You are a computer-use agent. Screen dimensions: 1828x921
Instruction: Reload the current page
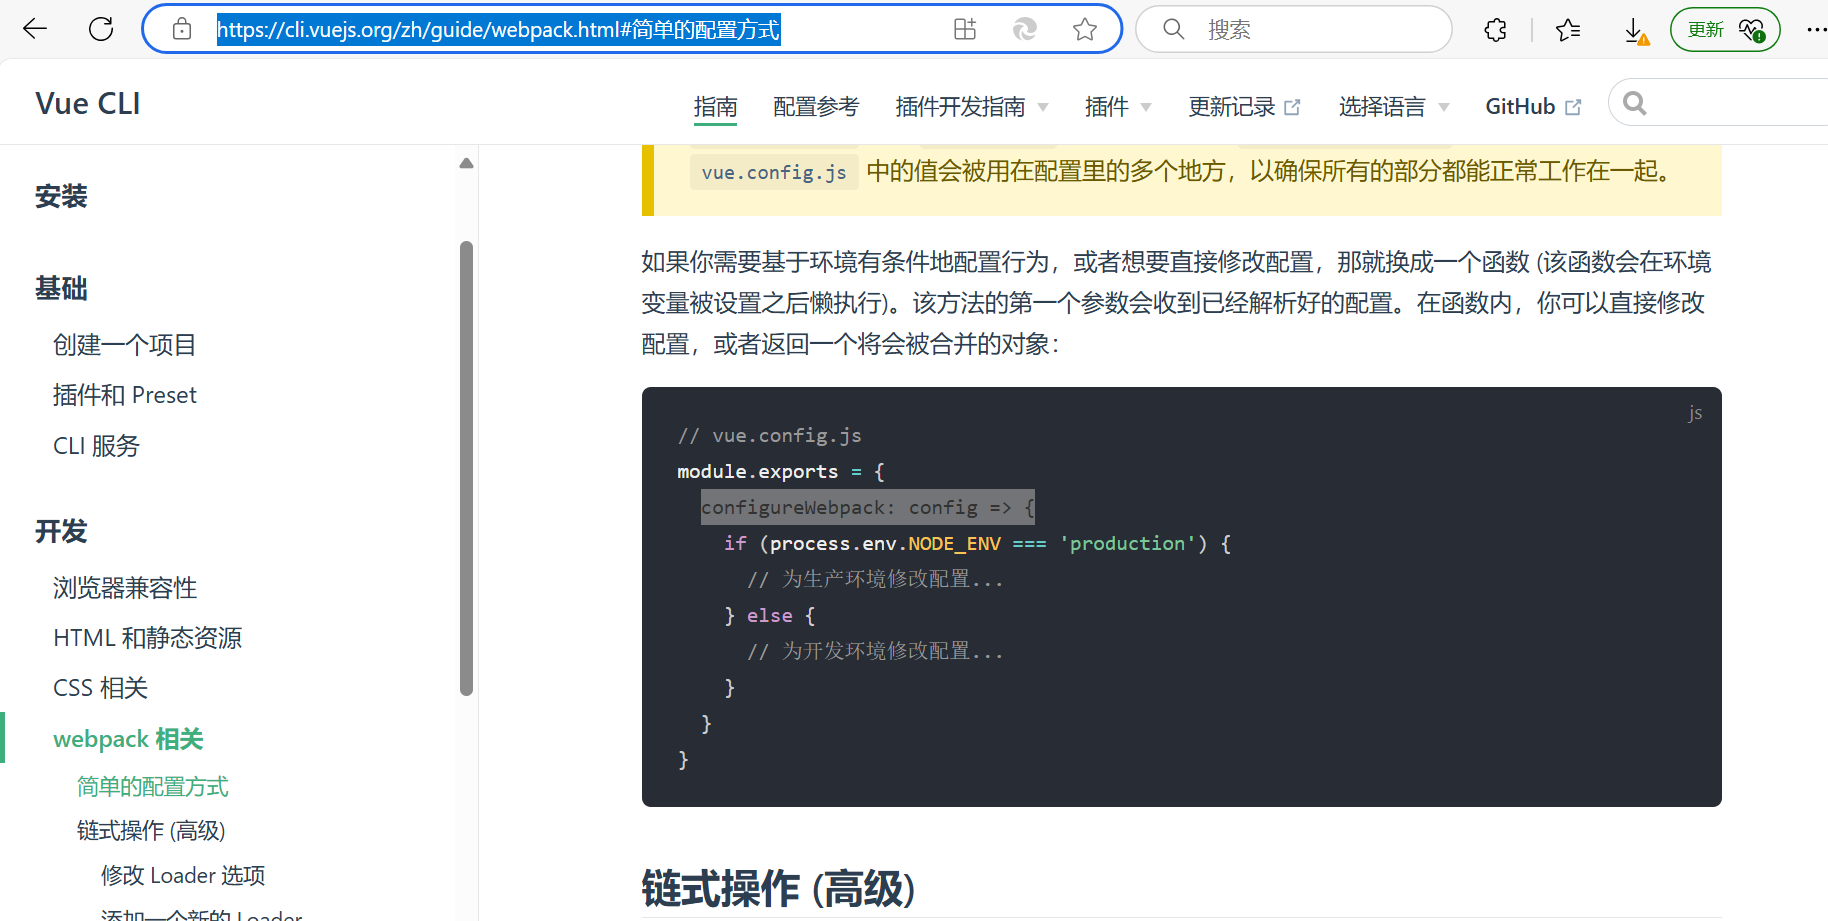pyautogui.click(x=100, y=29)
